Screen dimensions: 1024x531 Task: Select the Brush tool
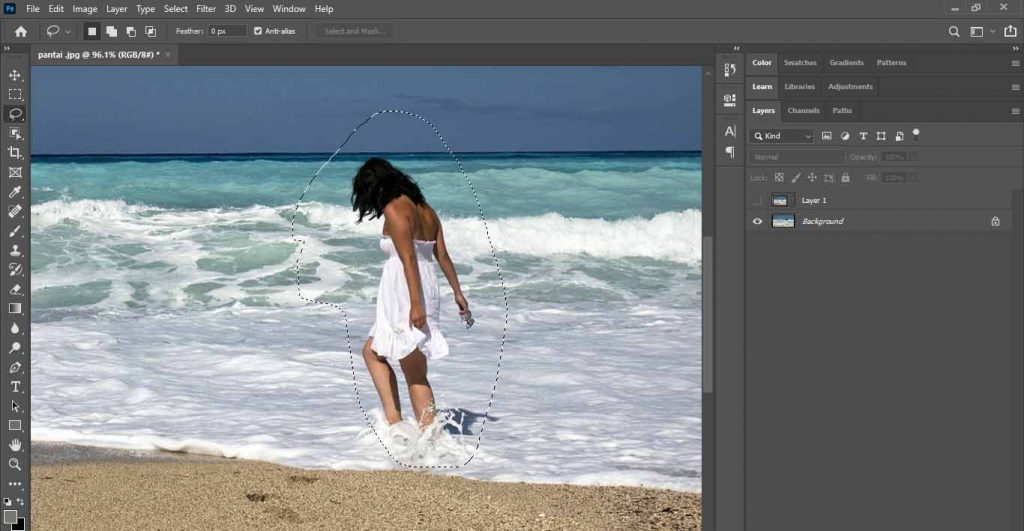(x=15, y=231)
